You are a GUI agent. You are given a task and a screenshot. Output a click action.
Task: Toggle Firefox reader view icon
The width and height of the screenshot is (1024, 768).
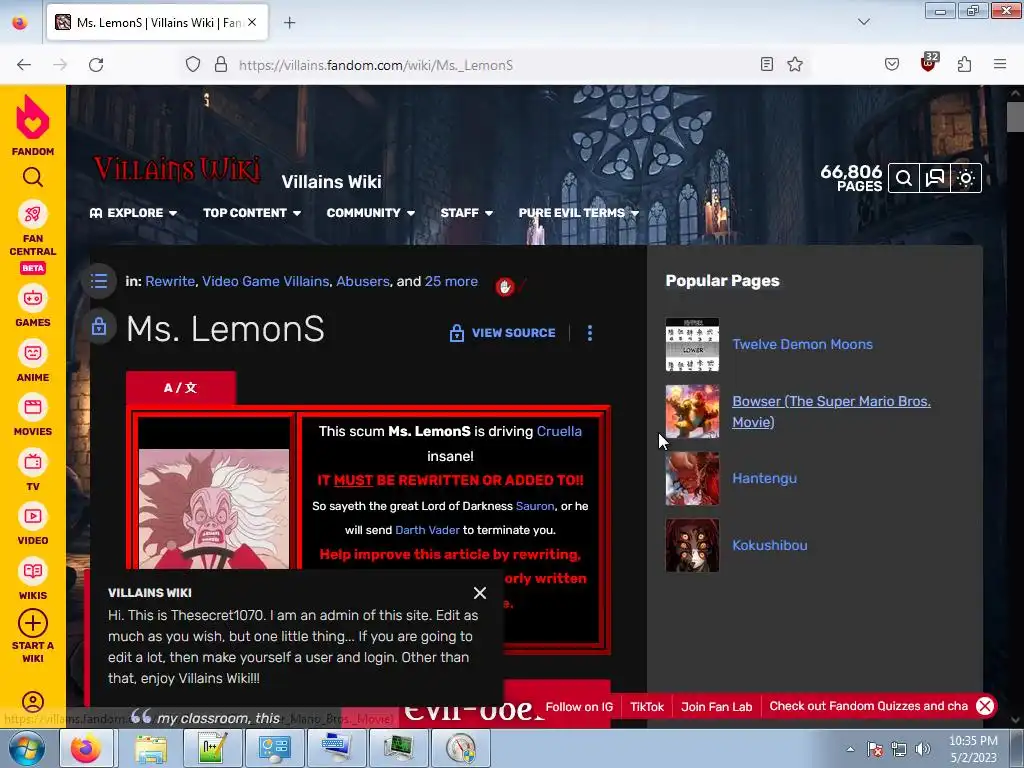(767, 65)
